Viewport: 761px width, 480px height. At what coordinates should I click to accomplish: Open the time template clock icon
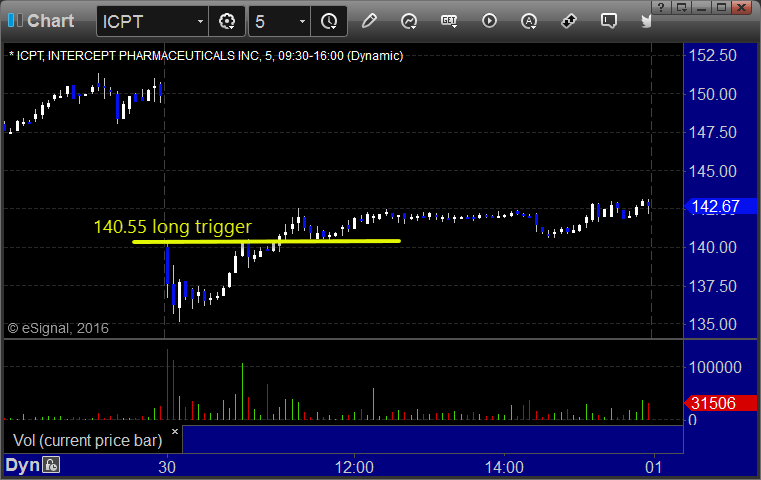coord(329,21)
